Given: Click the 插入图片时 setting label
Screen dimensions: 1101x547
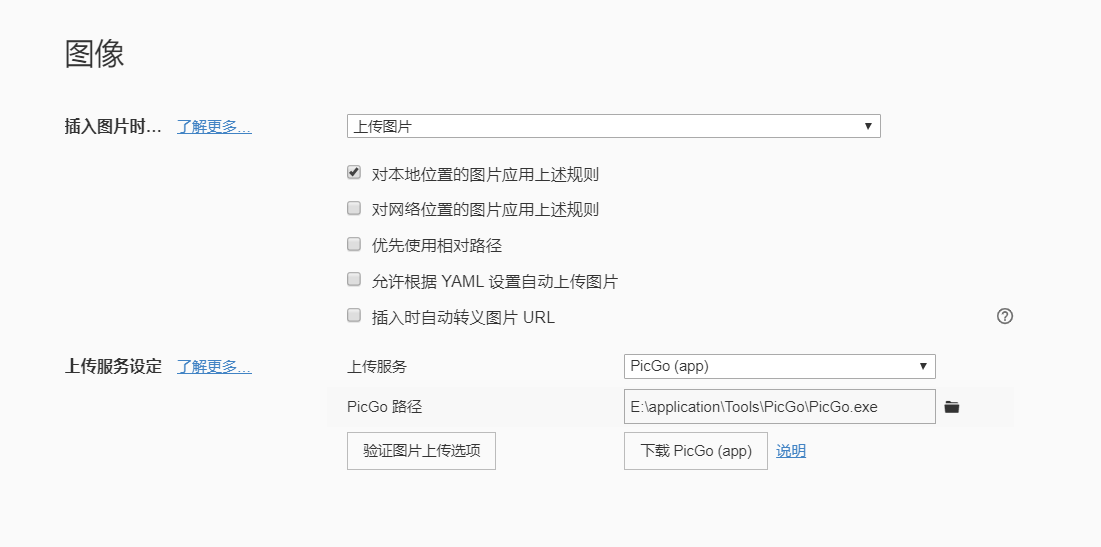Looking at the screenshot, I should (x=112, y=127).
